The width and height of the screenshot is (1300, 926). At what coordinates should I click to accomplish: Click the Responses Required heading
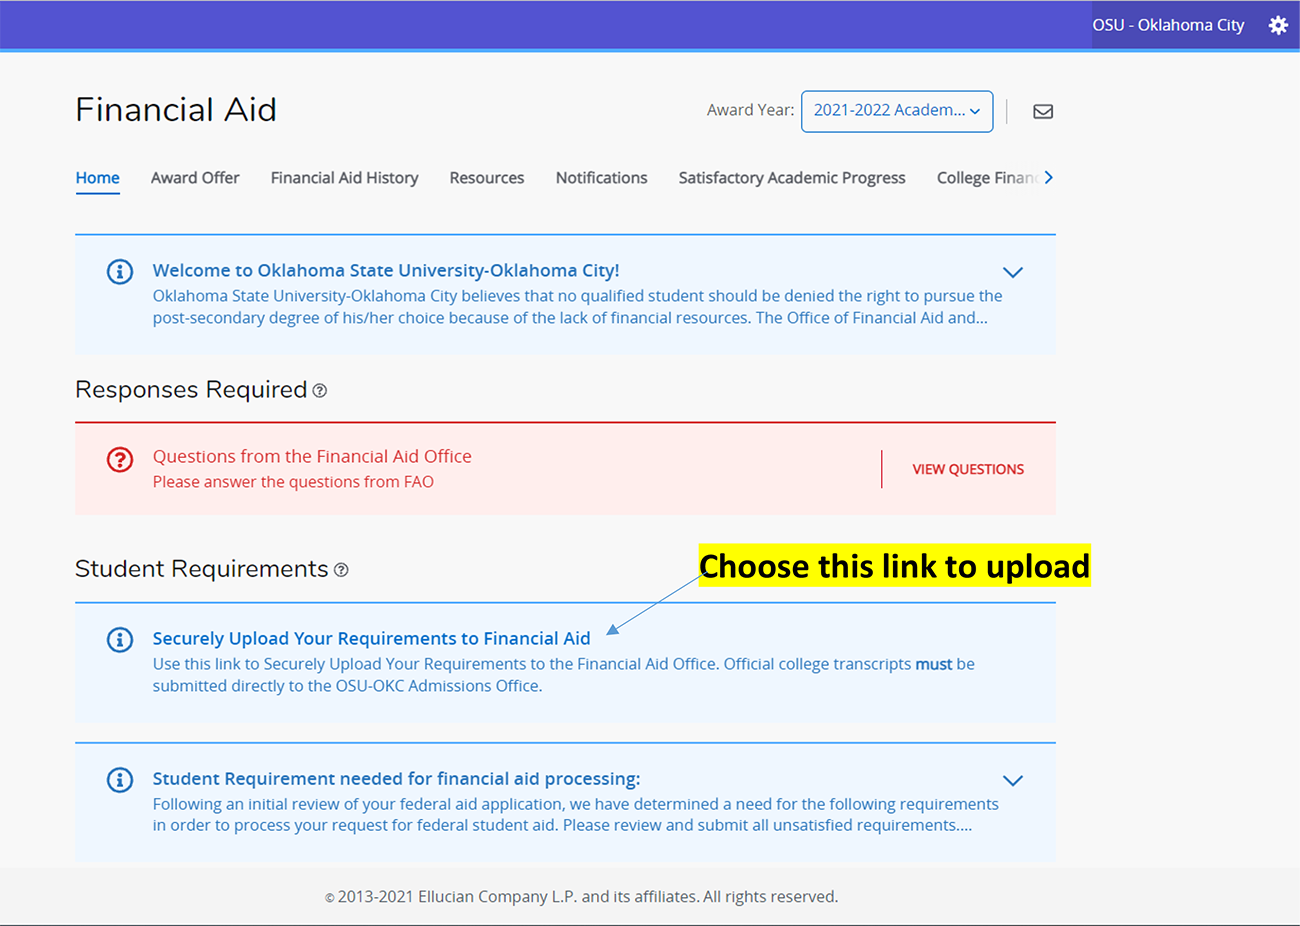tap(191, 390)
